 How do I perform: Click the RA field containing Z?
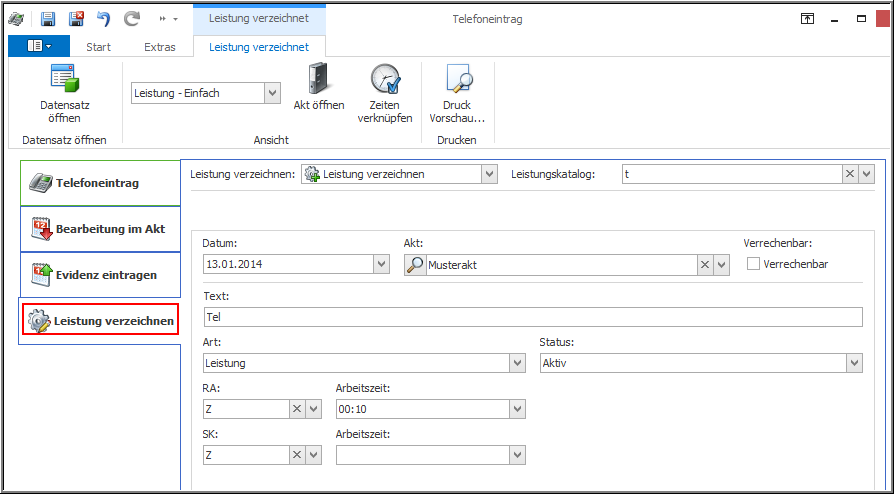(x=246, y=409)
